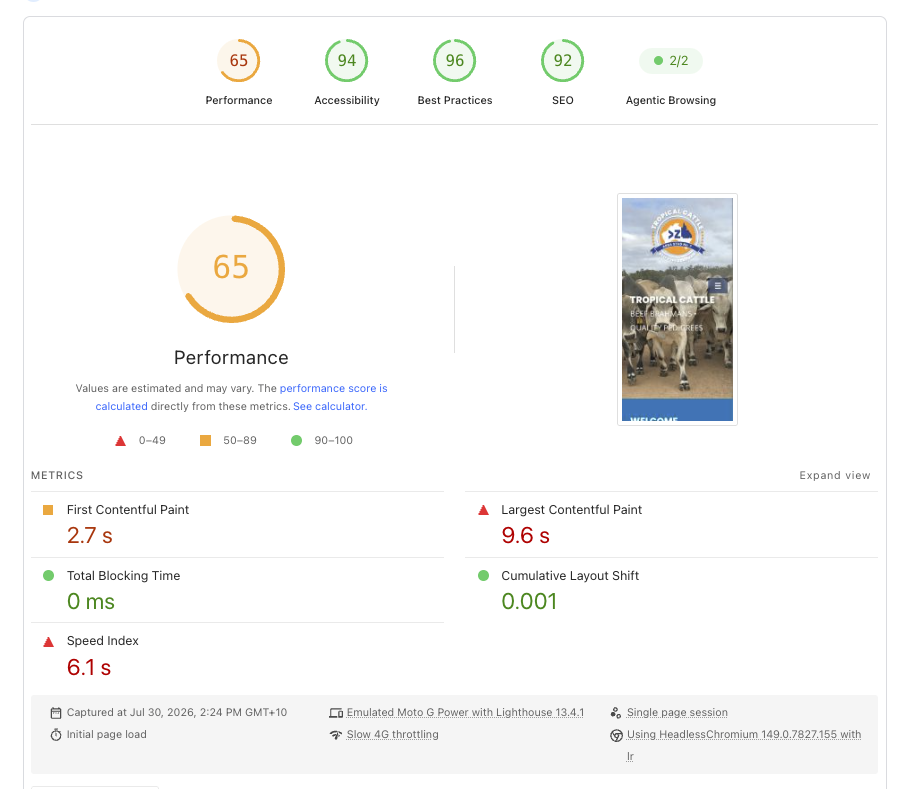Click the 0.001 value

[x=529, y=601]
